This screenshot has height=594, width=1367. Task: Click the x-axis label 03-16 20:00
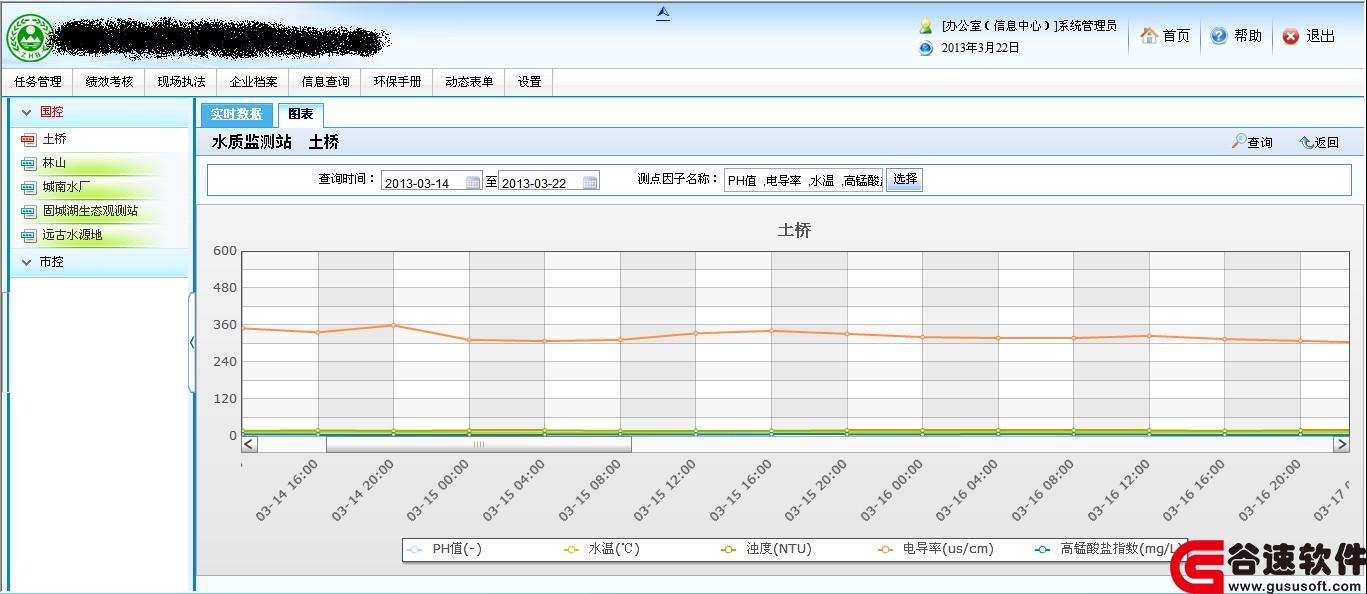1269,490
